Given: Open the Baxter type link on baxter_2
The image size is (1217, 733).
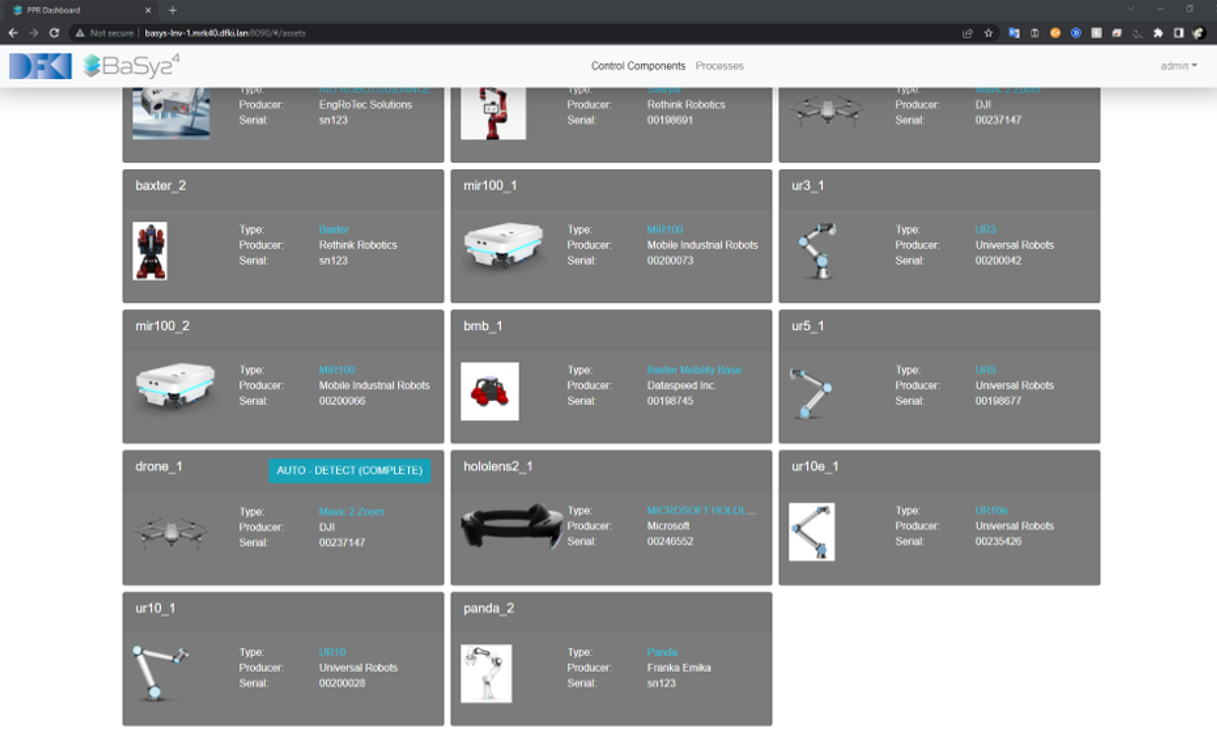Looking at the screenshot, I should (334, 230).
